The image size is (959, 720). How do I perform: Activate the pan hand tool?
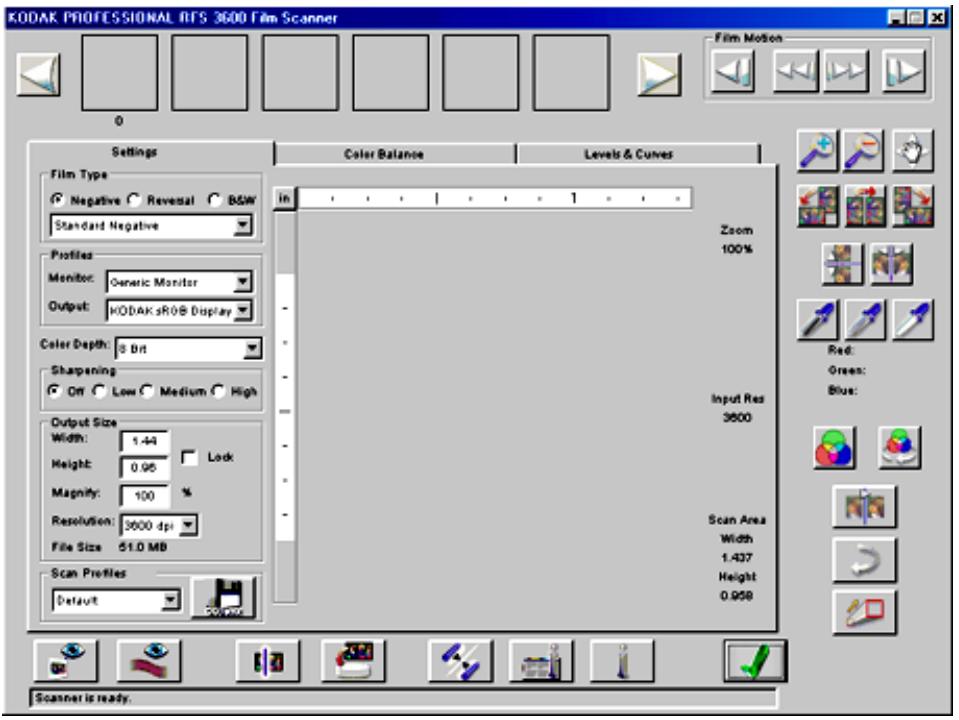[913, 150]
